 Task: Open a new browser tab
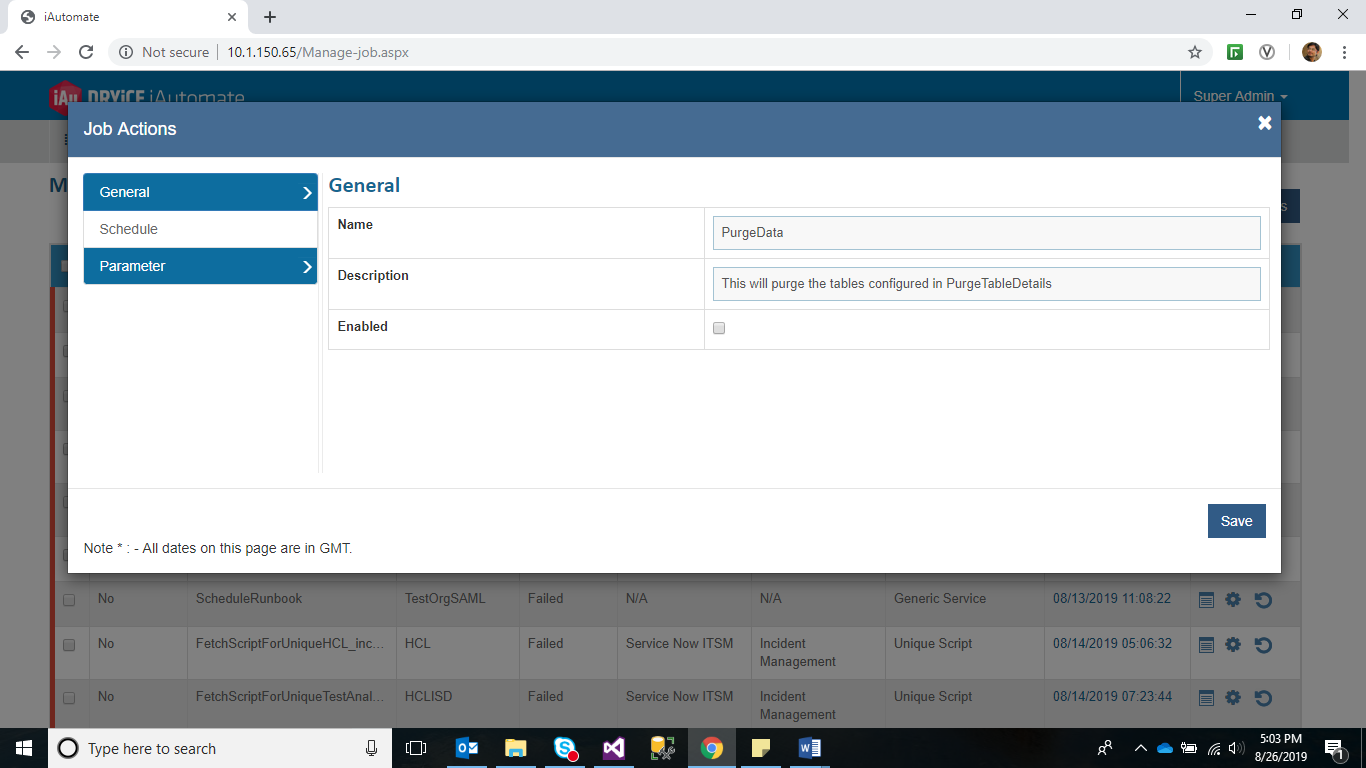pyautogui.click(x=270, y=17)
